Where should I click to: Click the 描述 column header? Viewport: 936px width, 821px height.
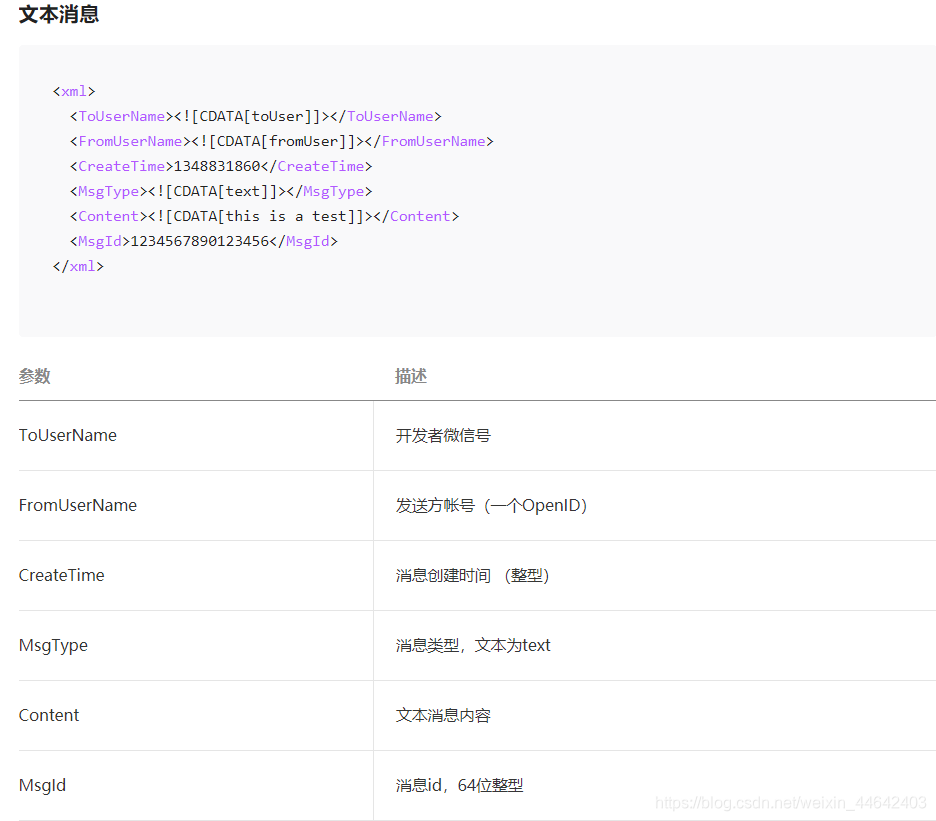[x=411, y=376]
